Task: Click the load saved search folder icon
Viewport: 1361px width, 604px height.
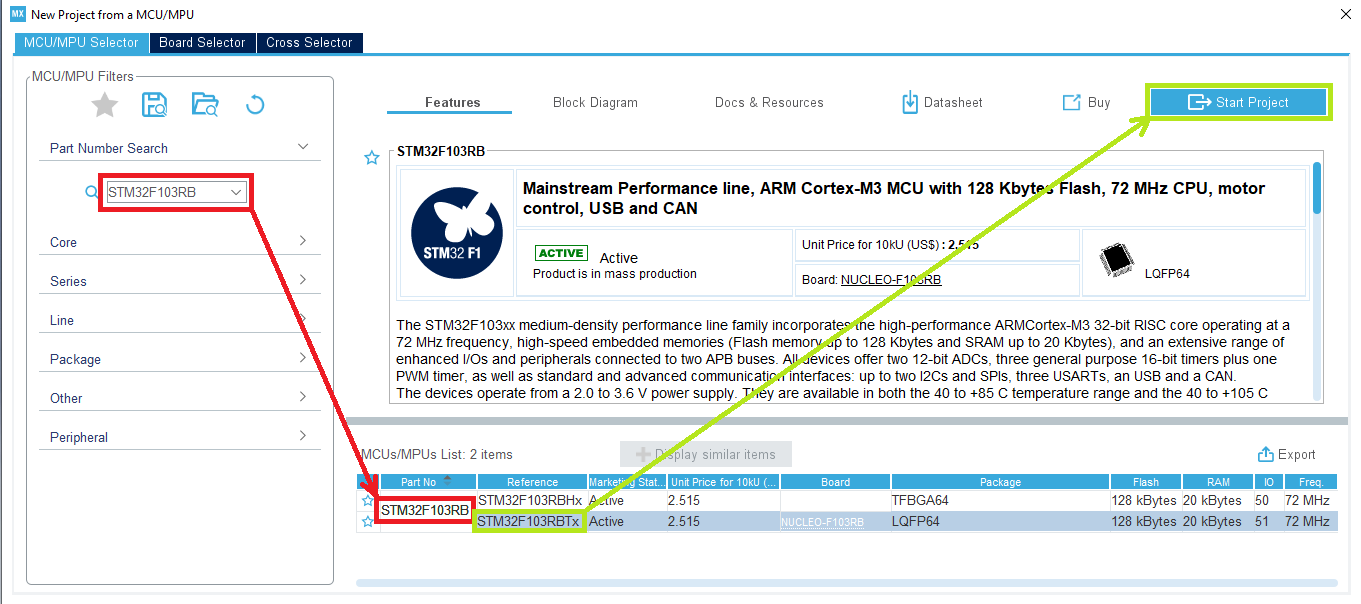Action: [x=204, y=104]
